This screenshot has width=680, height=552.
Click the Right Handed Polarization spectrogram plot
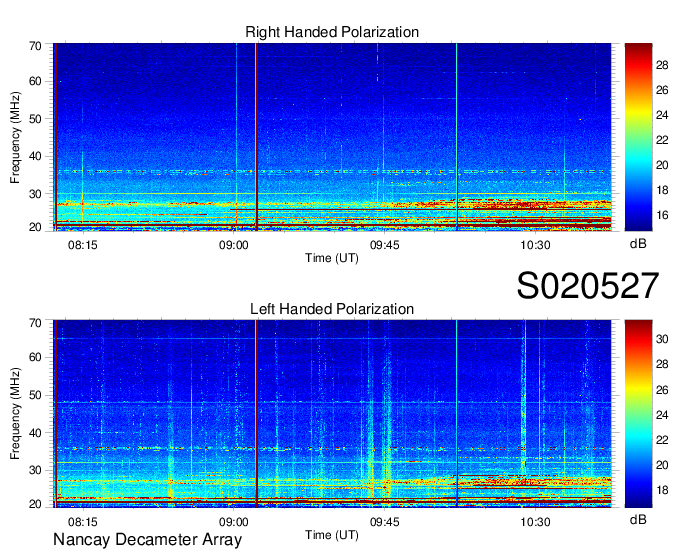click(332, 137)
